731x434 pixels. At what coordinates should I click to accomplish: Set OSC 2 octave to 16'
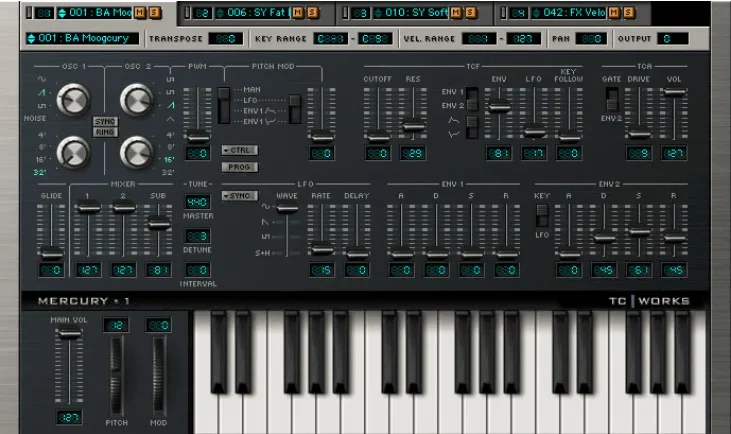click(x=169, y=159)
